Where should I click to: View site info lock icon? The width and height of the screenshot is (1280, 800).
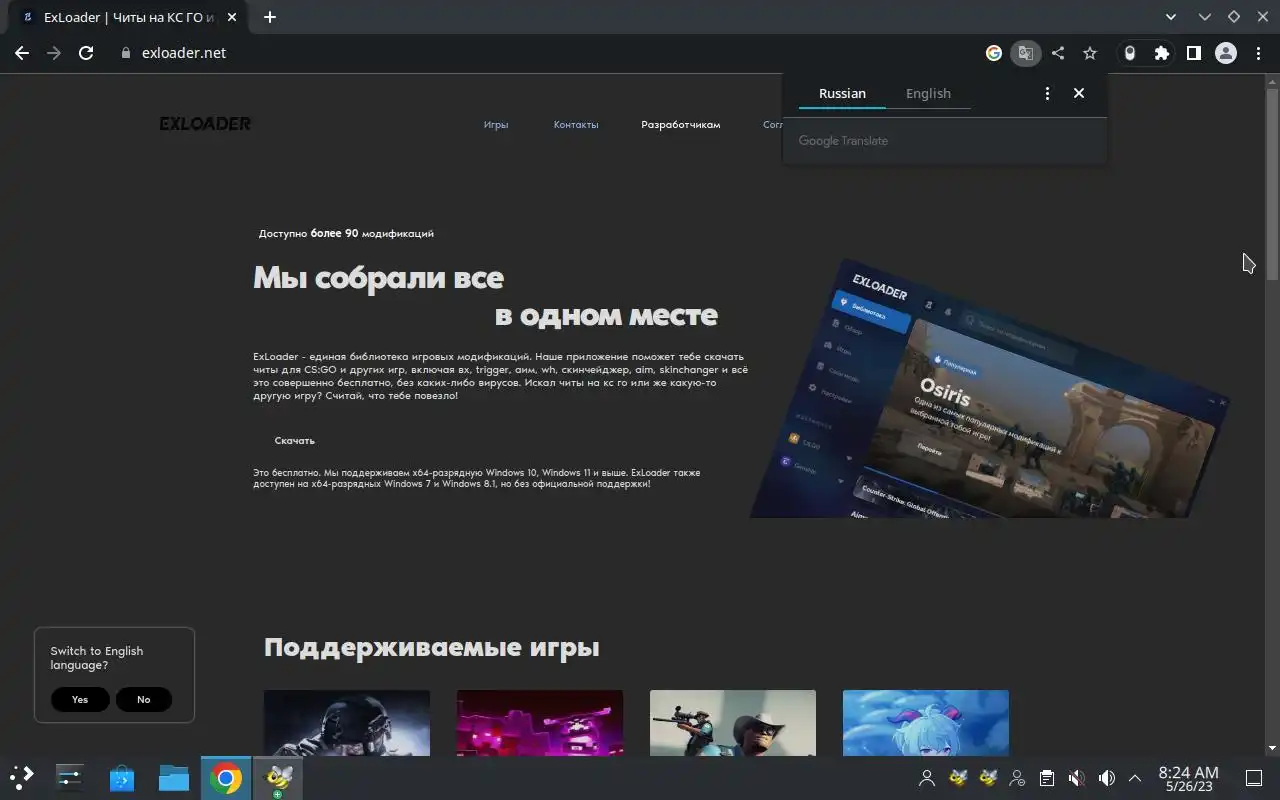(126, 53)
